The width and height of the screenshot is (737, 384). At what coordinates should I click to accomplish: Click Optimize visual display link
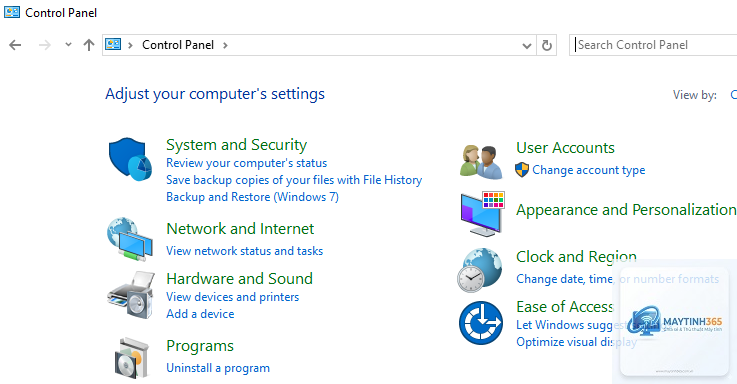point(576,342)
